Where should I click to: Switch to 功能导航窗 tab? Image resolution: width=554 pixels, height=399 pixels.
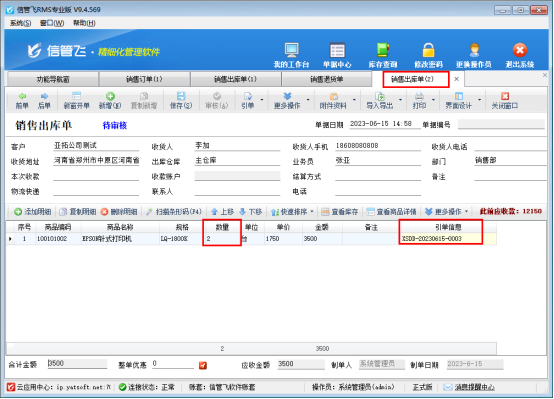click(53, 79)
